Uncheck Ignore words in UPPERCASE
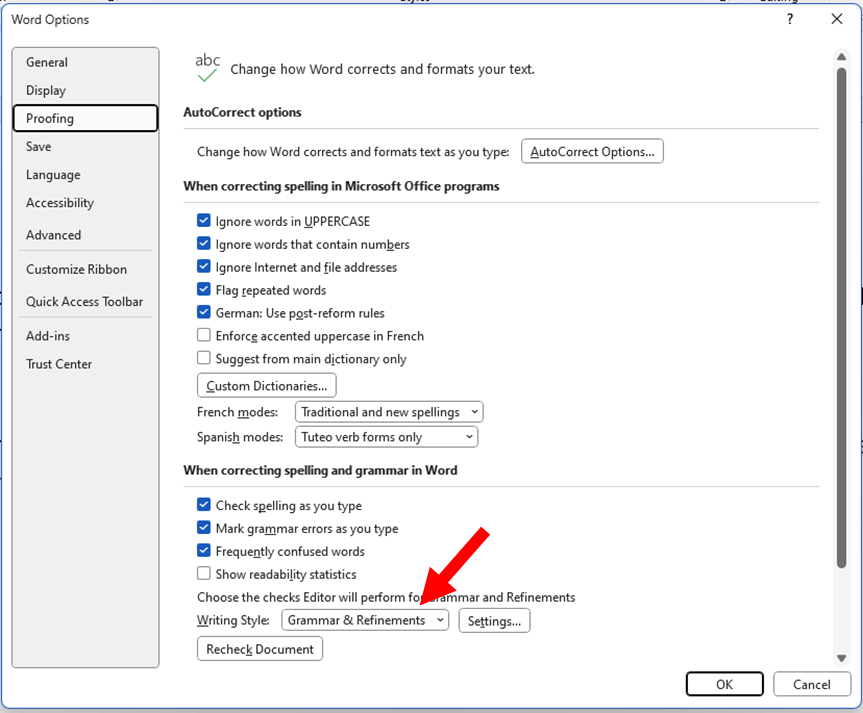863x713 pixels. point(204,221)
